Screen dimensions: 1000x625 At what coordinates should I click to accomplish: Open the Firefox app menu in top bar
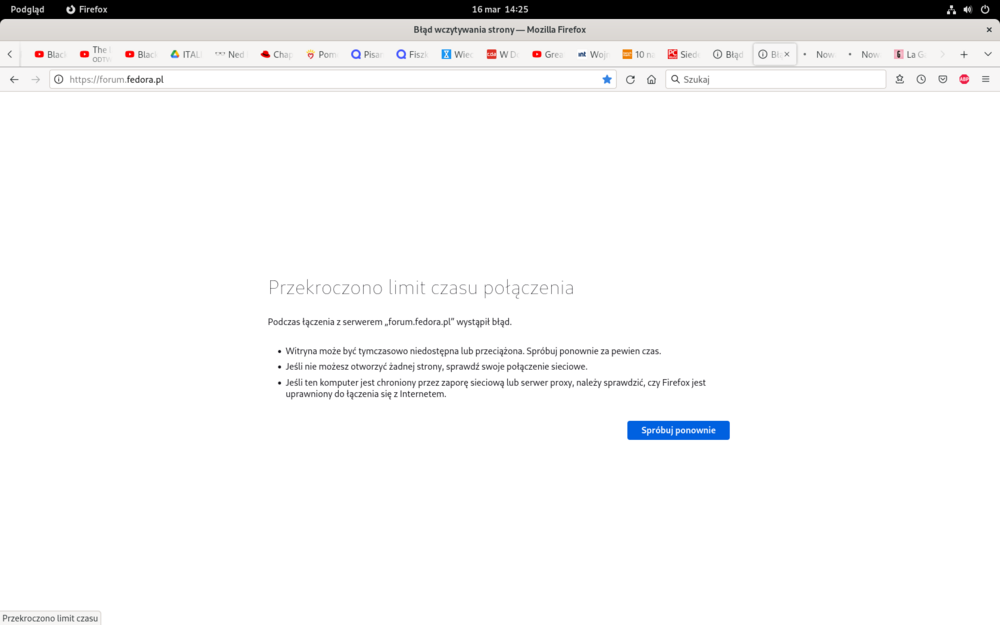click(x=87, y=10)
